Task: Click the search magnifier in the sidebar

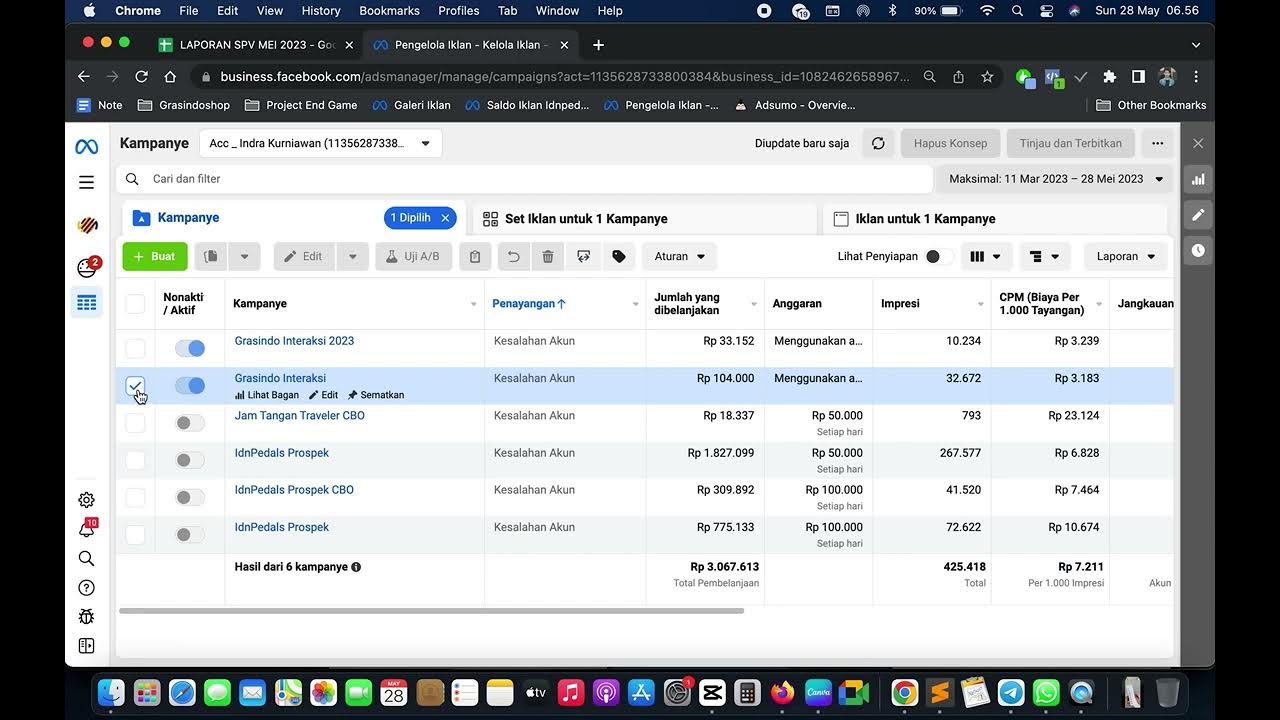Action: (87, 558)
